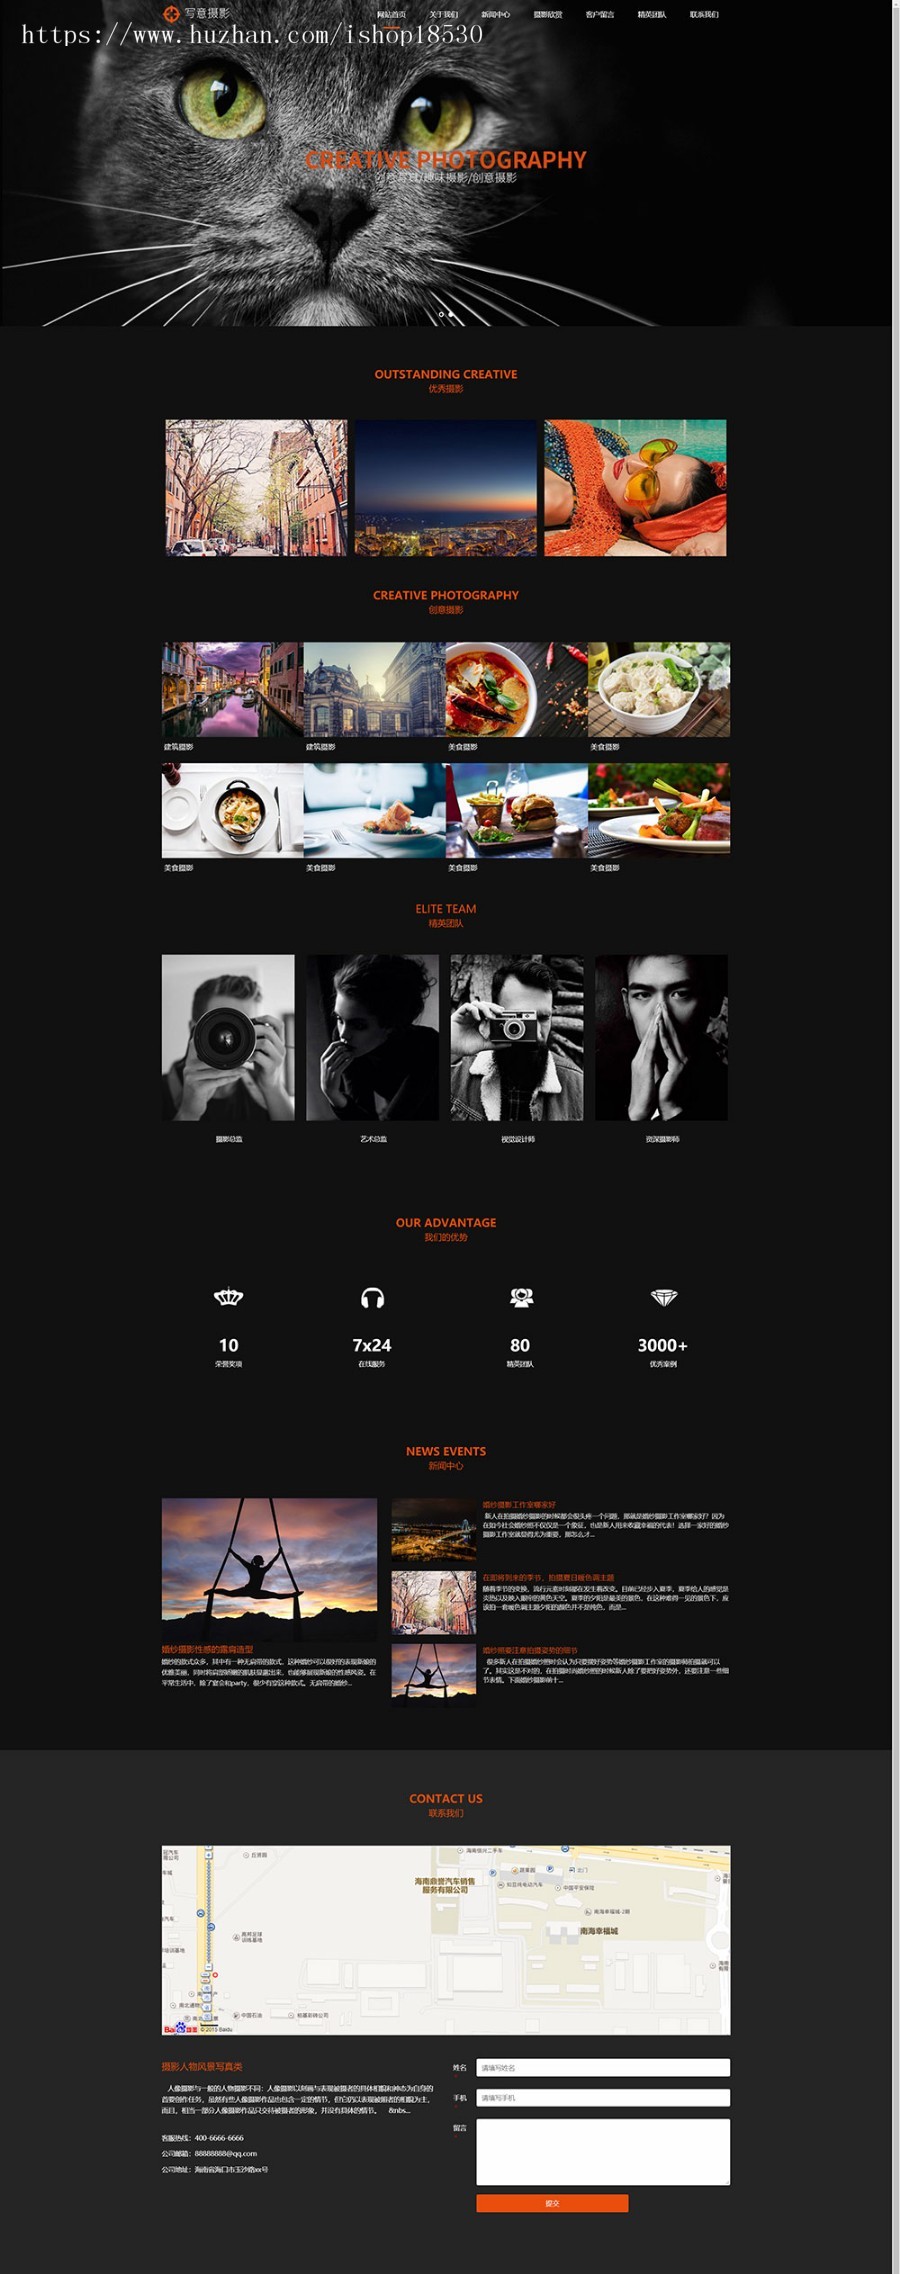
Task: Click into the 手机 phone input field
Action: pyautogui.click(x=603, y=2097)
